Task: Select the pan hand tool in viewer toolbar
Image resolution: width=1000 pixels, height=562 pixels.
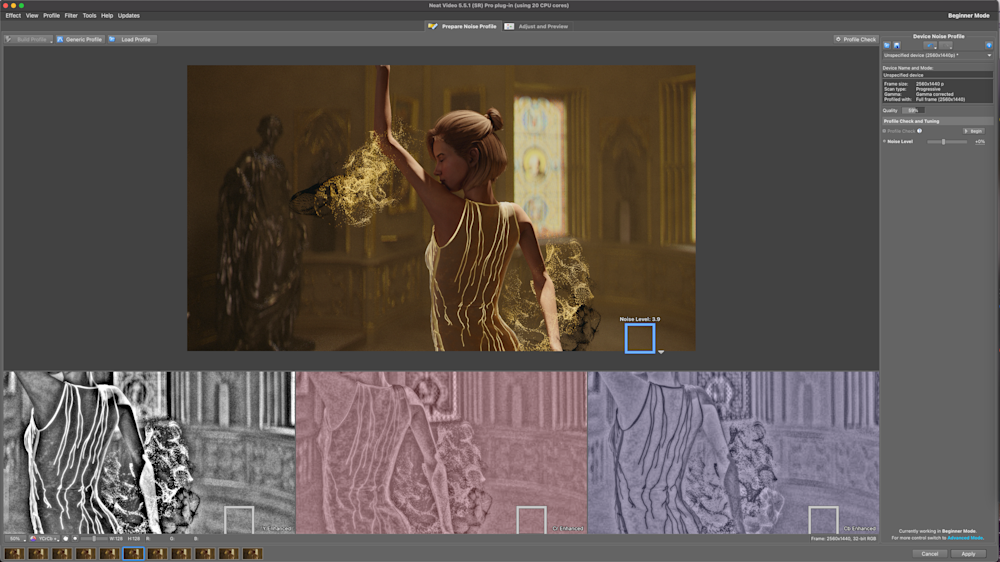Action: (x=66, y=538)
